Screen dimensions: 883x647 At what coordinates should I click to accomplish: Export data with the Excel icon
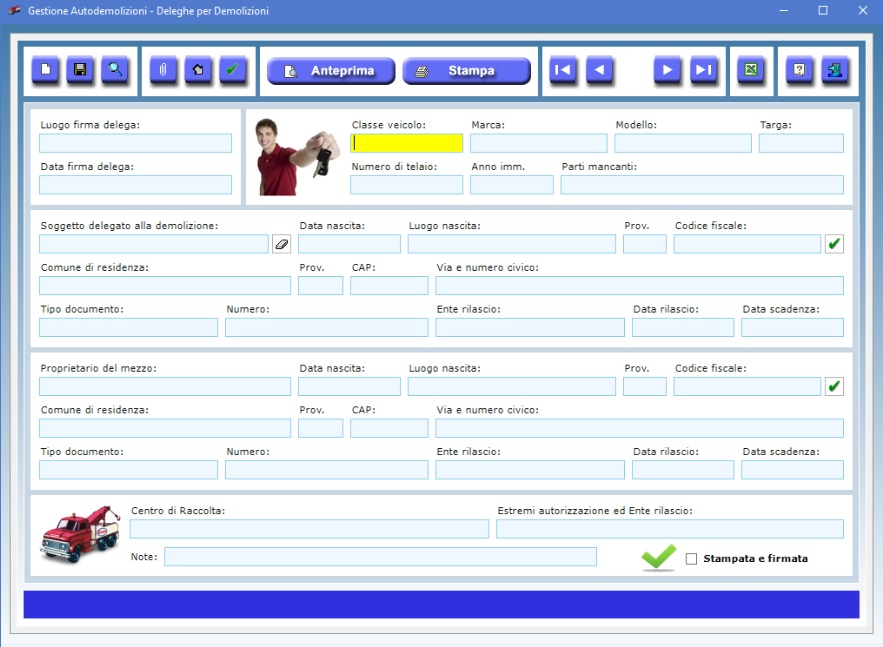pyautogui.click(x=751, y=70)
